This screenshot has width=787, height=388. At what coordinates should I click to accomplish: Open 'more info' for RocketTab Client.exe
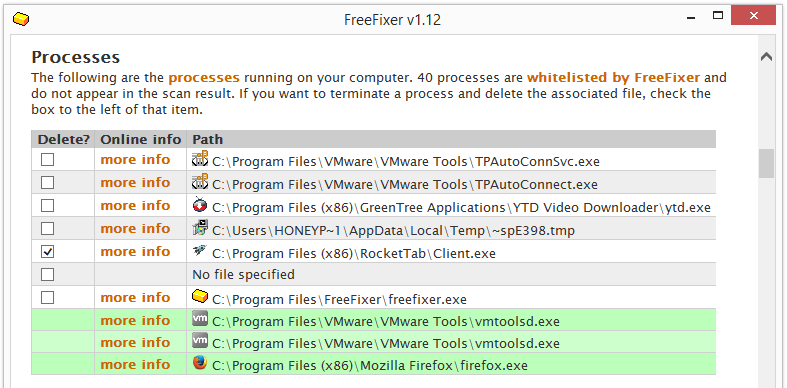135,251
